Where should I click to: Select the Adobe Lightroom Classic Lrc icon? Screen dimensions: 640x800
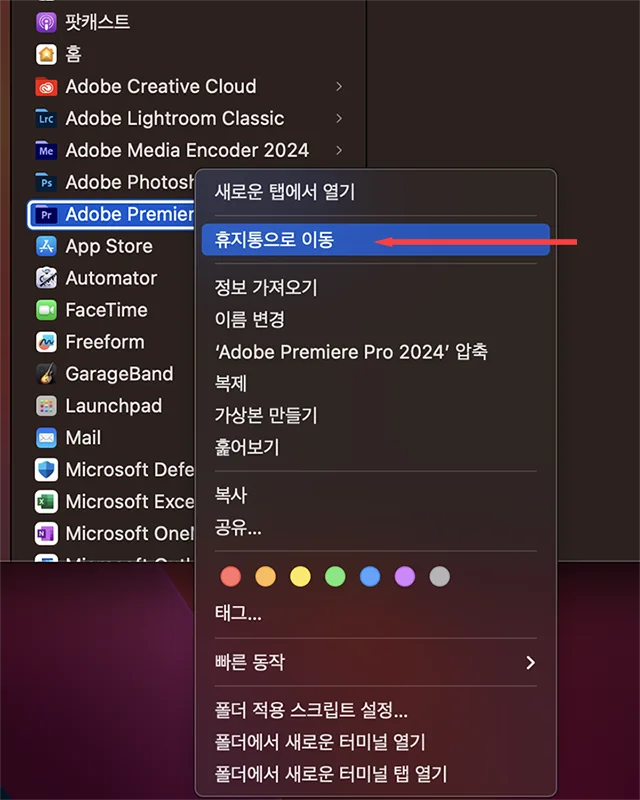click(46, 118)
